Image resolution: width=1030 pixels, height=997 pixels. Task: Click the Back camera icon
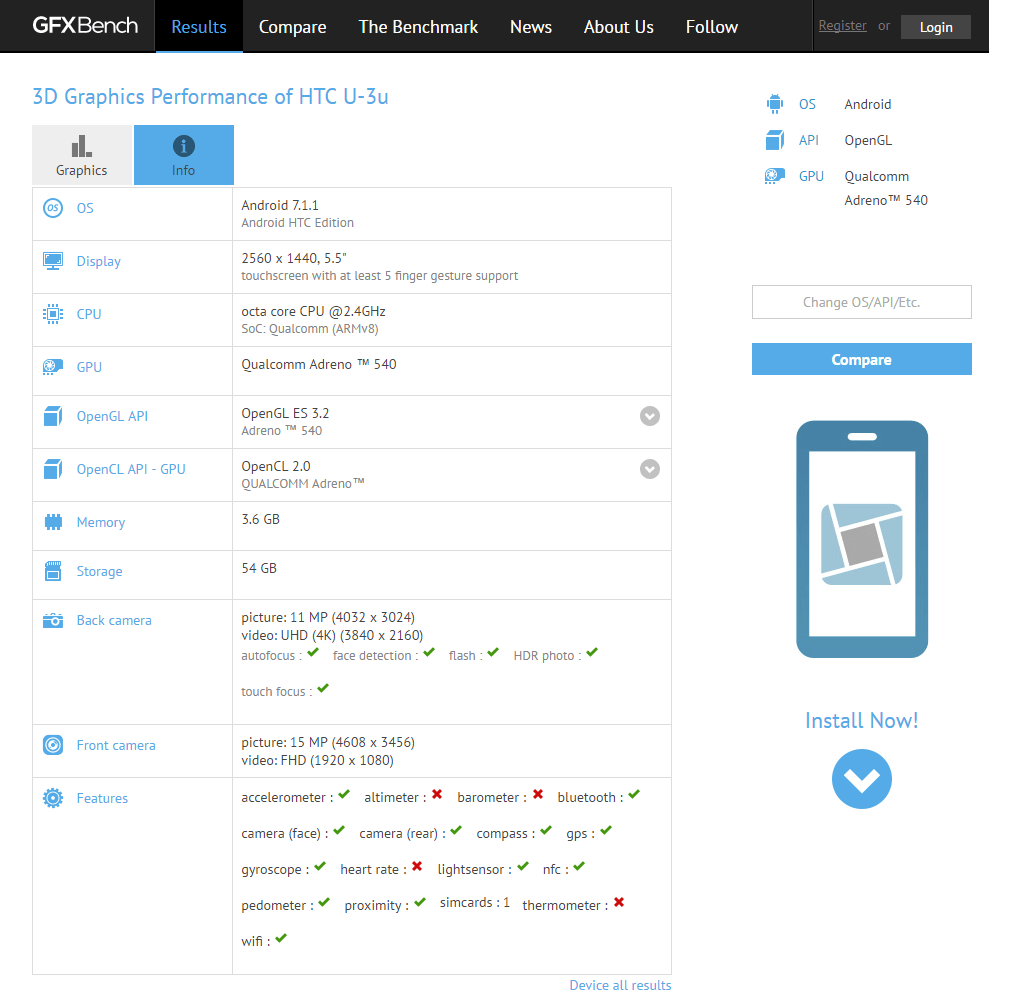[53, 620]
